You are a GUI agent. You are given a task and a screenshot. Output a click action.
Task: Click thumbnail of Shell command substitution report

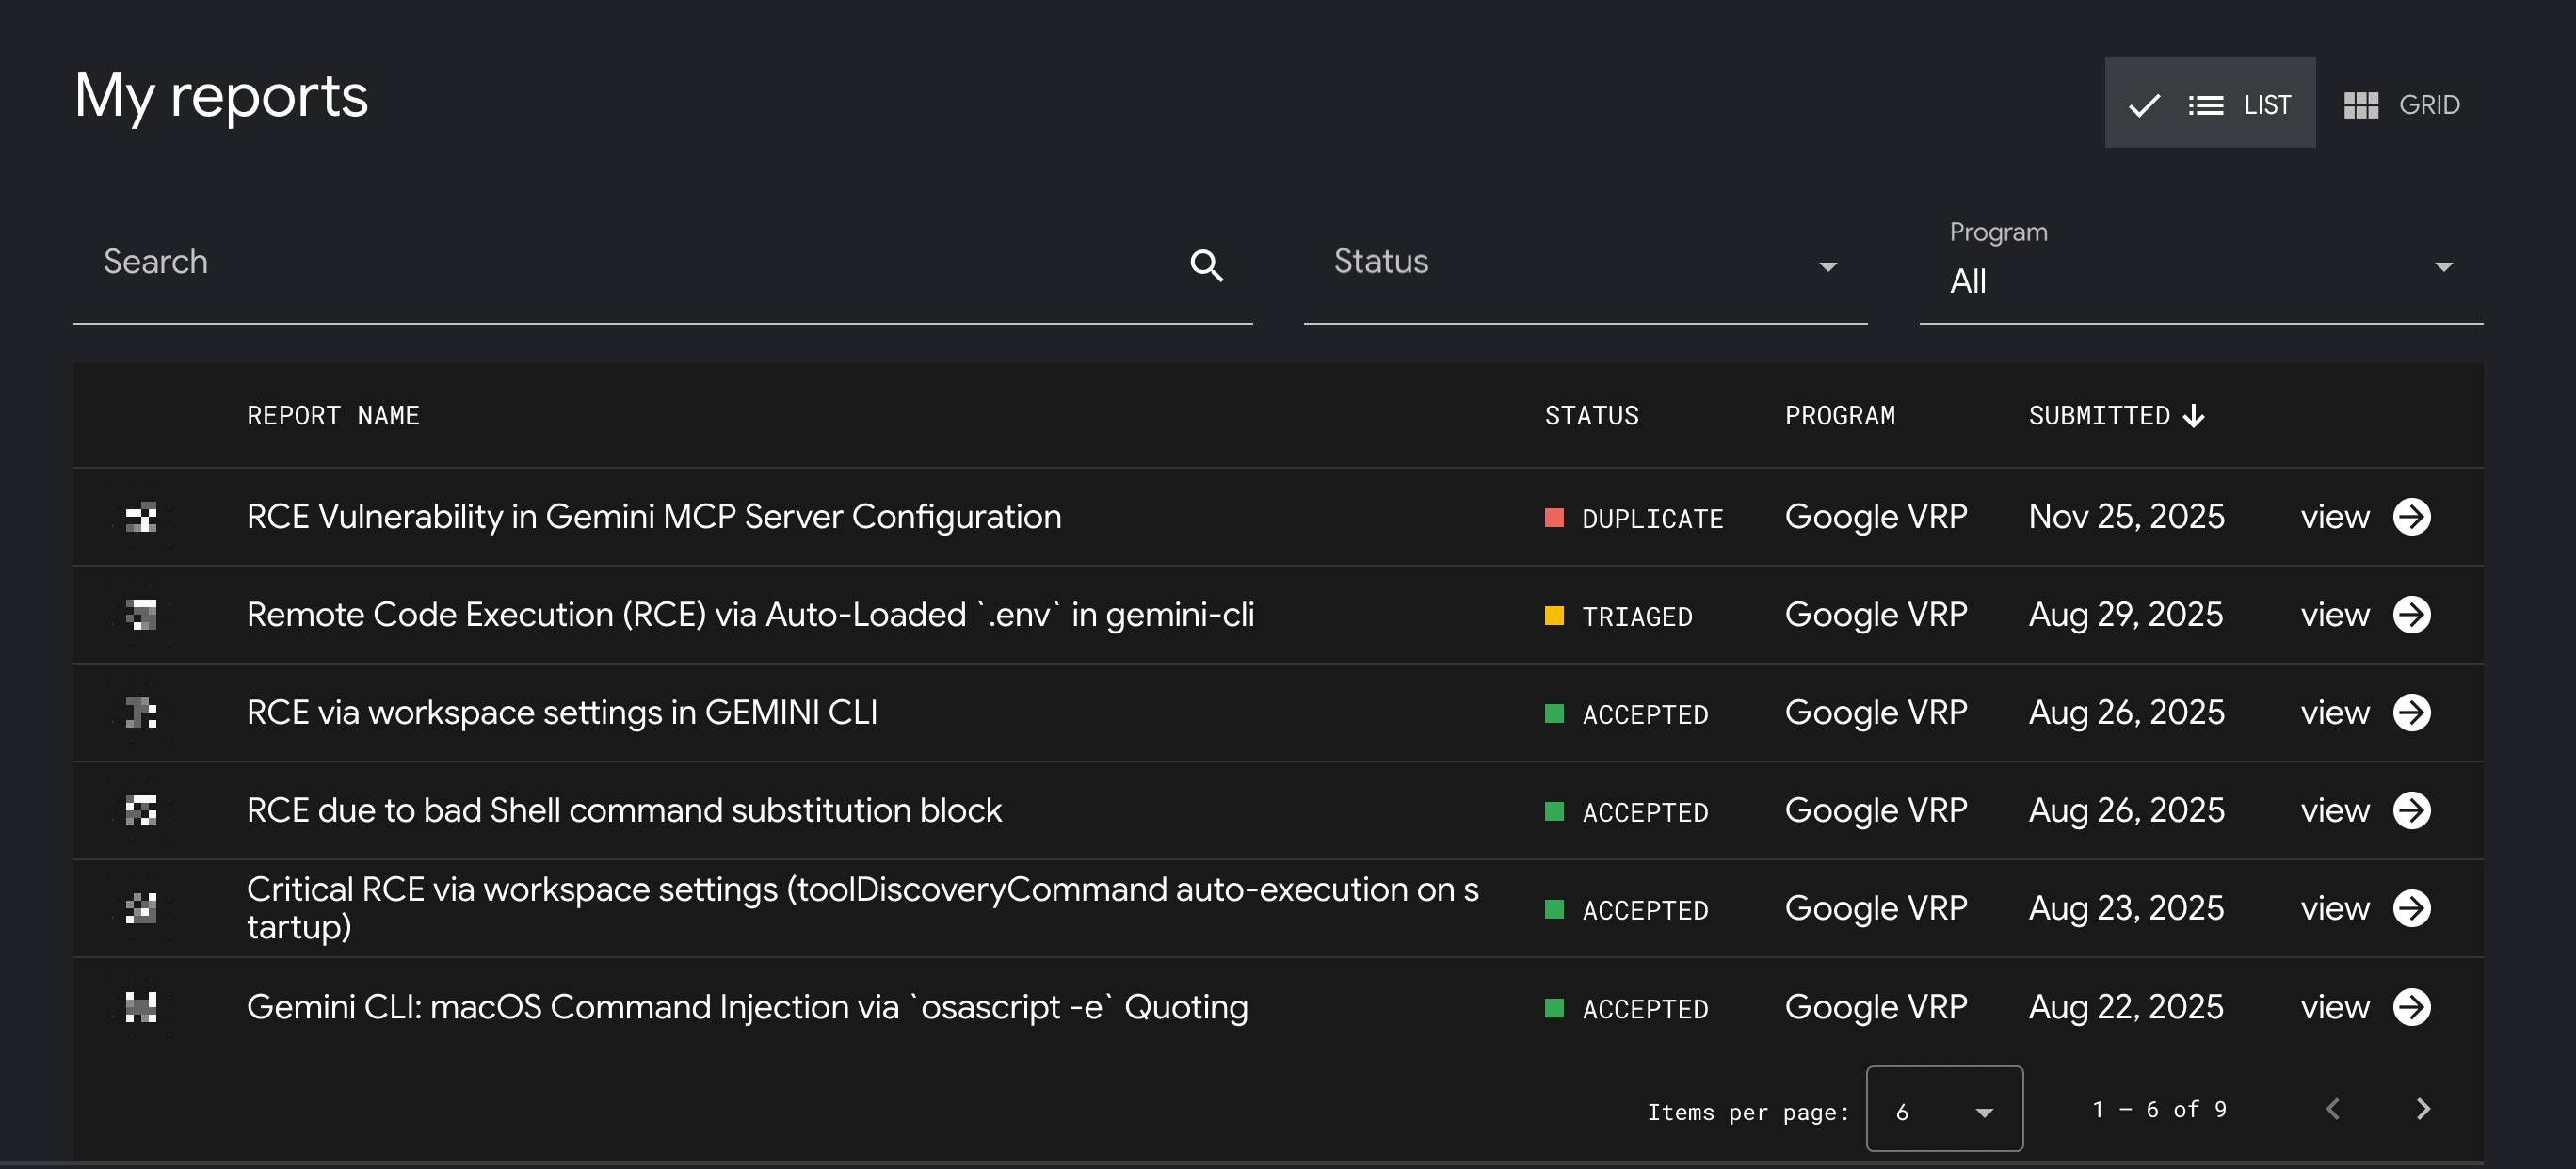142,810
